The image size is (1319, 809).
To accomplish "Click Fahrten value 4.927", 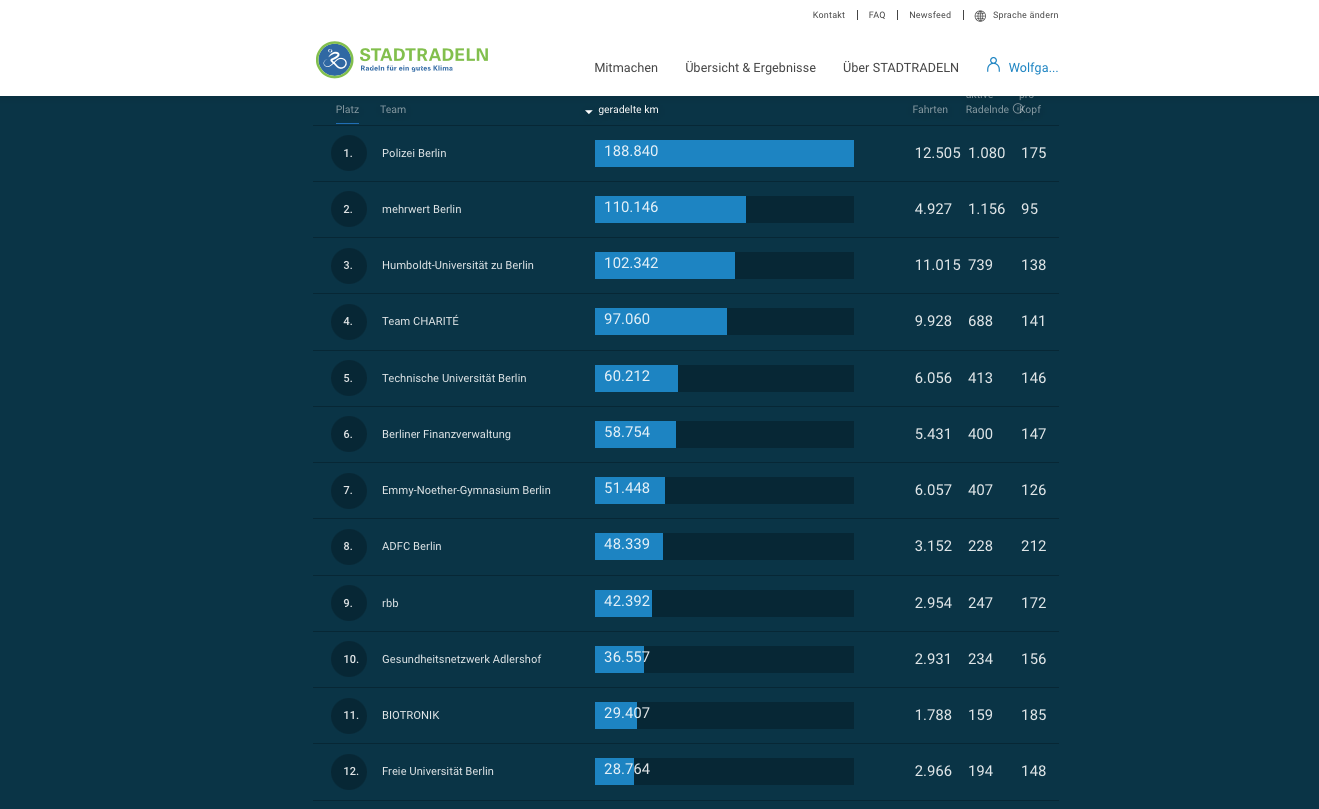I will (933, 209).
